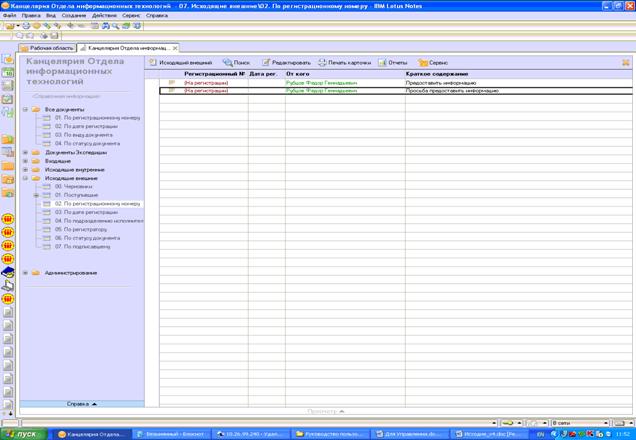Click the print icon in top toolbar
This screenshot has width=636, height=440.
click(26, 26)
